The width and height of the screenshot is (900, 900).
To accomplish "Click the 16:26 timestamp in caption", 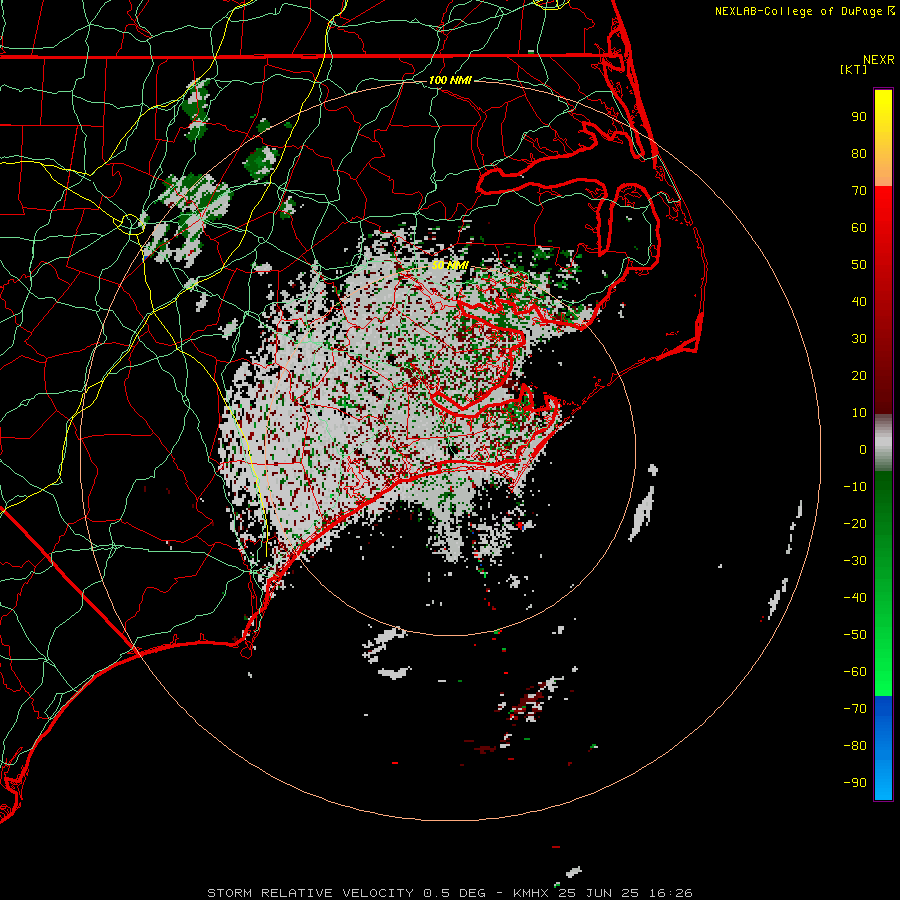I will point(670,893).
